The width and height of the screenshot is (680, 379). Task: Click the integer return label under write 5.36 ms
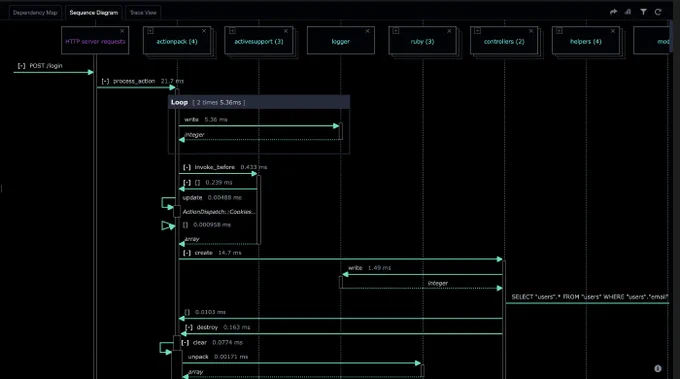pyautogui.click(x=194, y=135)
